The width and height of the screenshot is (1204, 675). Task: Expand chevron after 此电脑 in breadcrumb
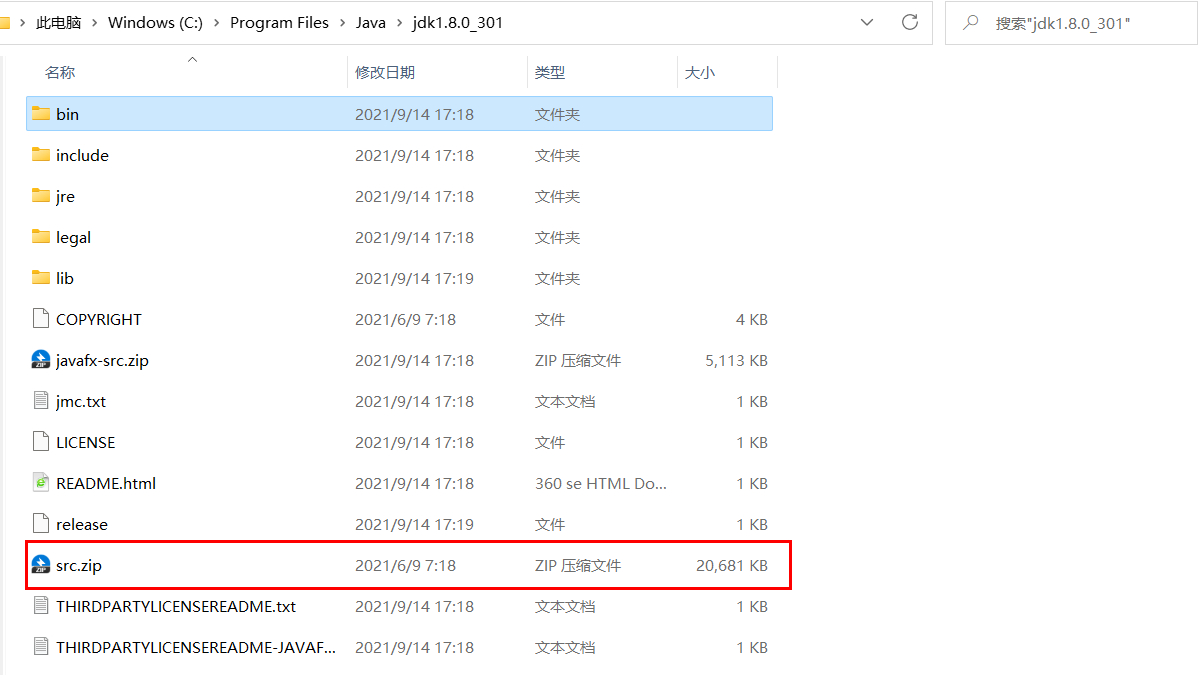(95, 22)
